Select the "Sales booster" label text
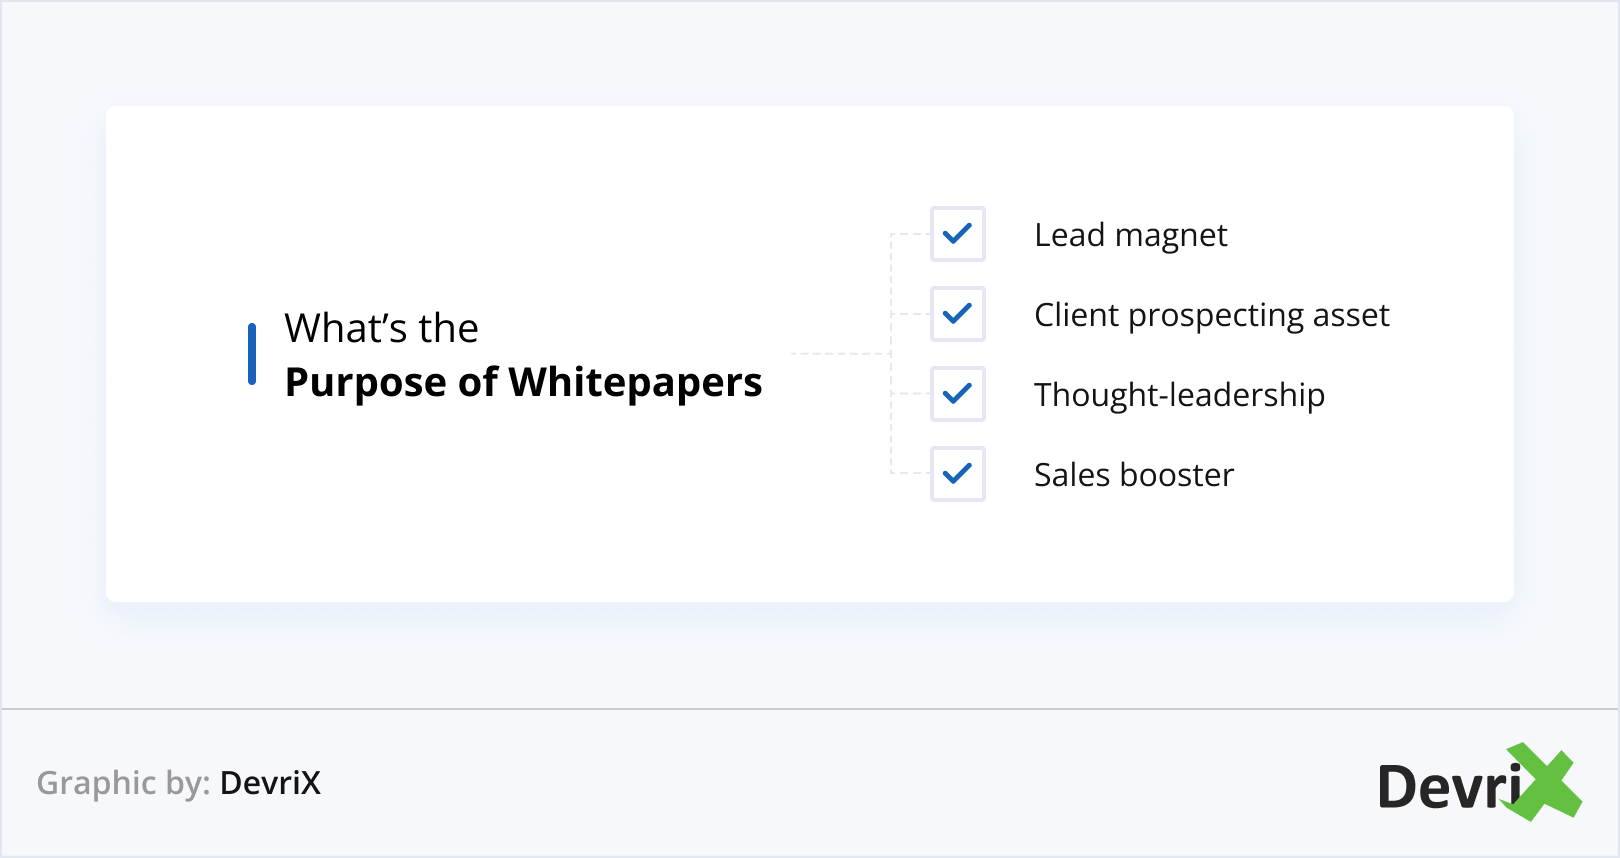Screen dimensions: 1620x858 pyautogui.click(x=1134, y=475)
